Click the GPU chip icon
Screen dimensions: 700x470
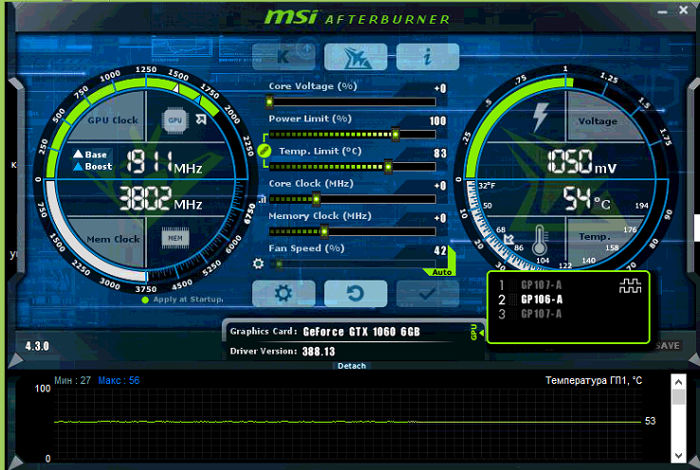(175, 120)
